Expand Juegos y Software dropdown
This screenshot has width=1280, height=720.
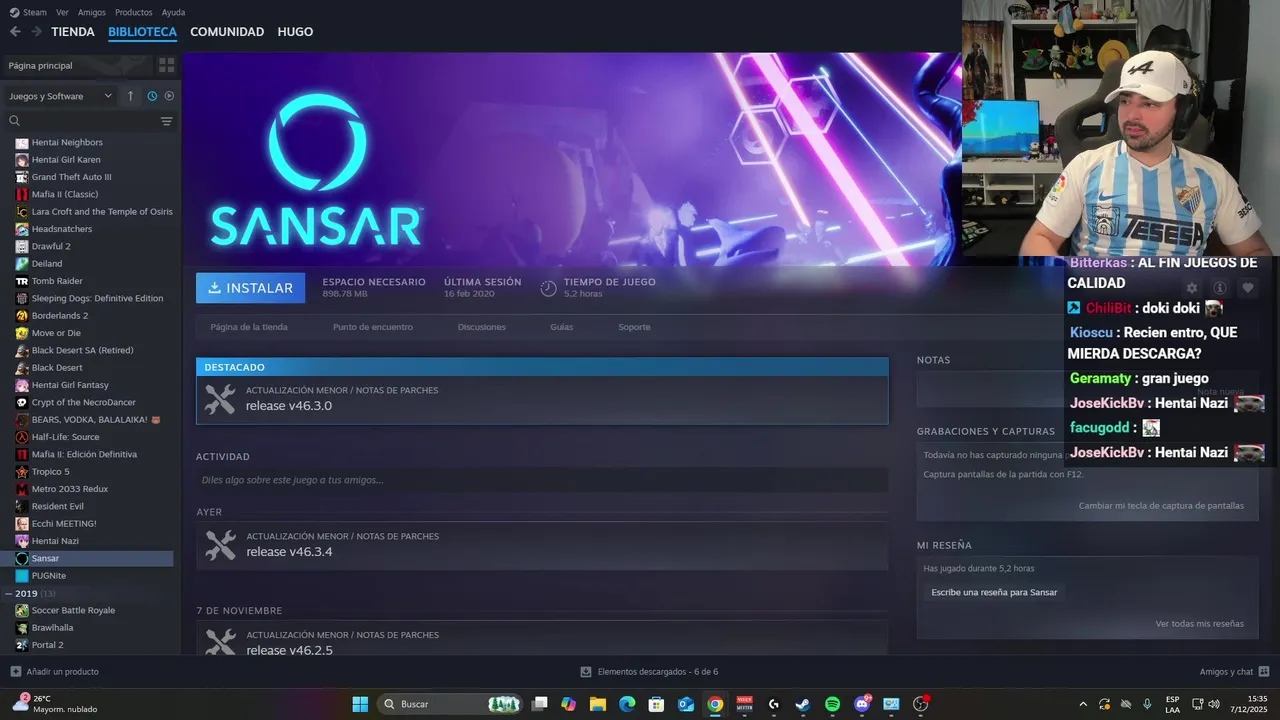[x=61, y=96]
